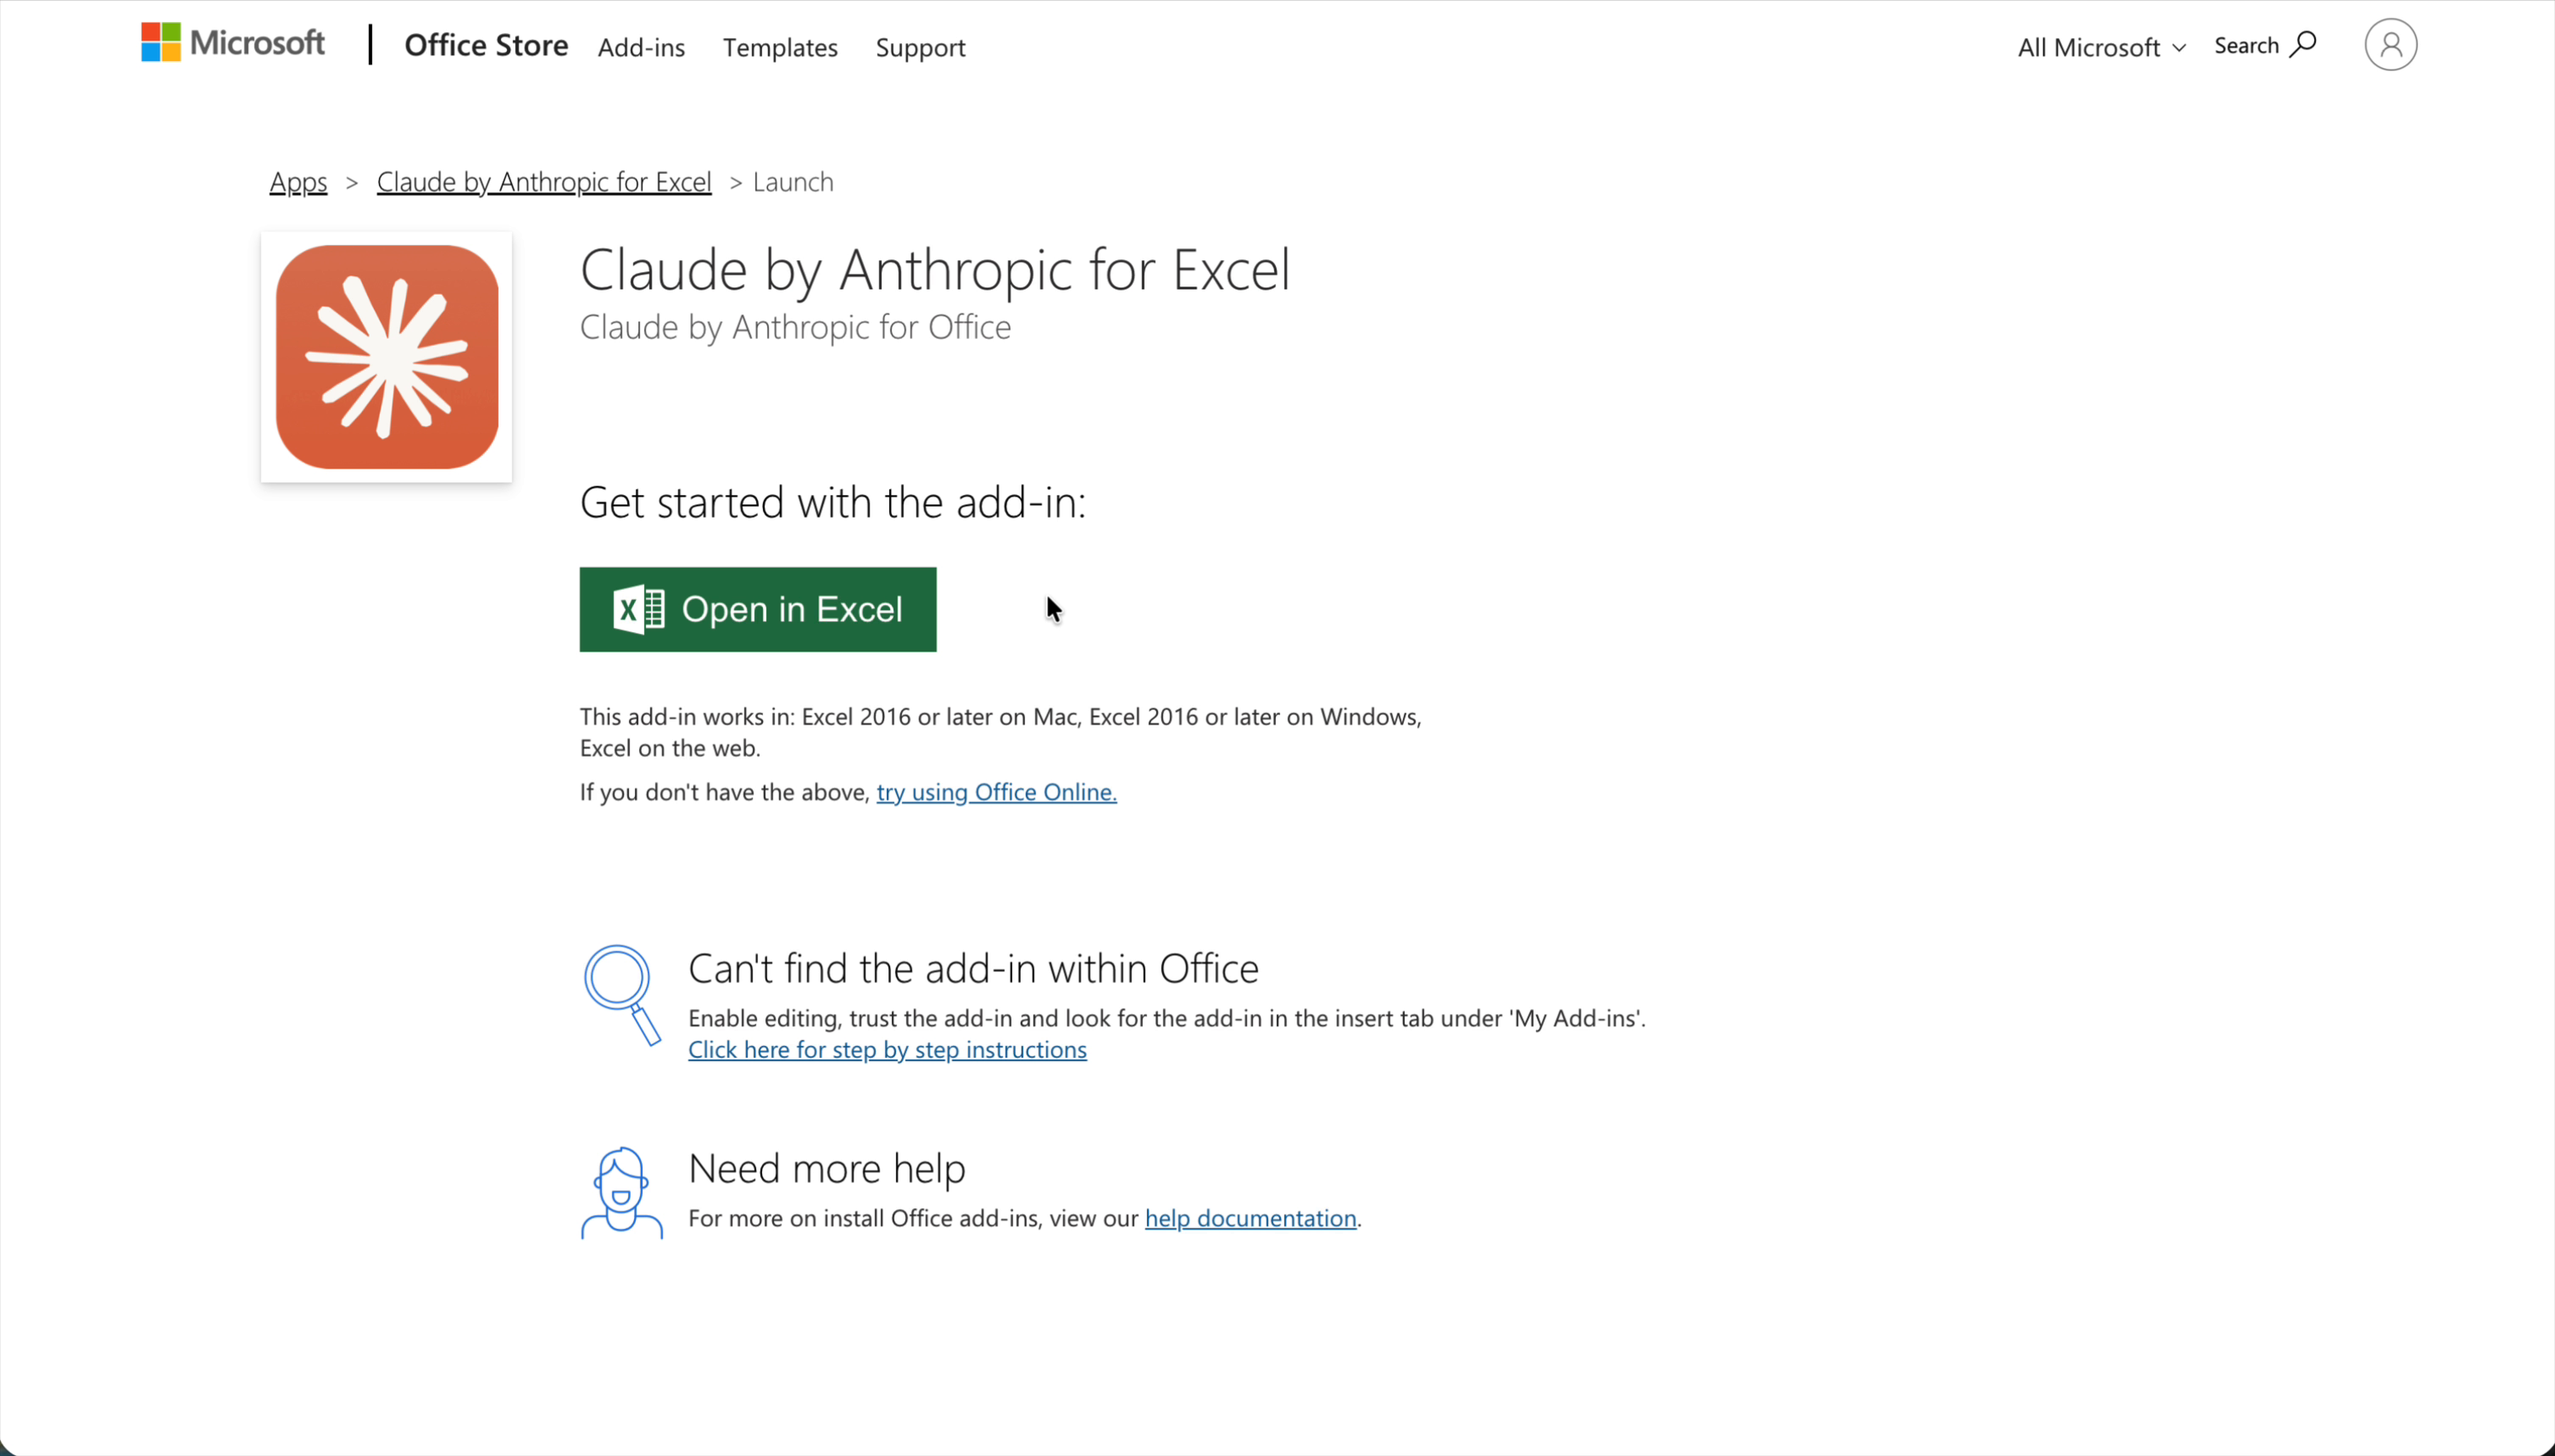This screenshot has height=1456, width=2555.
Task: Open the Support menu
Action: click(x=919, y=47)
